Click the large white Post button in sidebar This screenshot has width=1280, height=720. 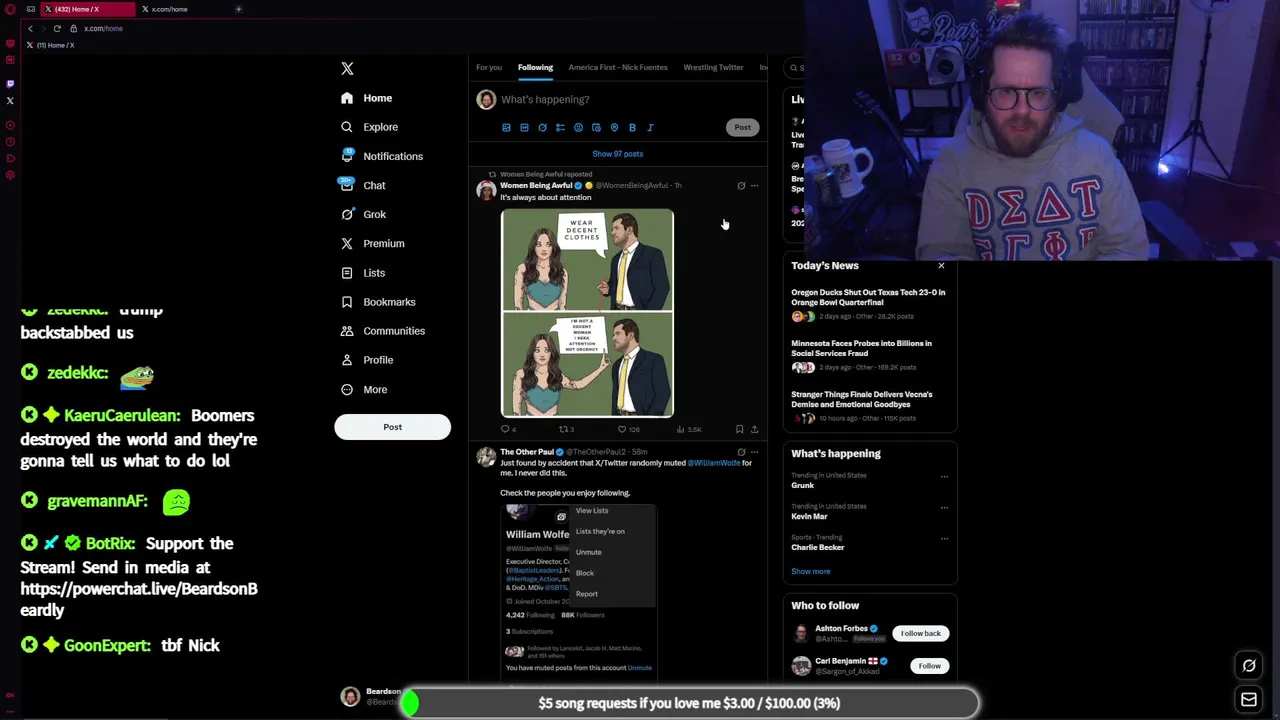click(x=392, y=427)
